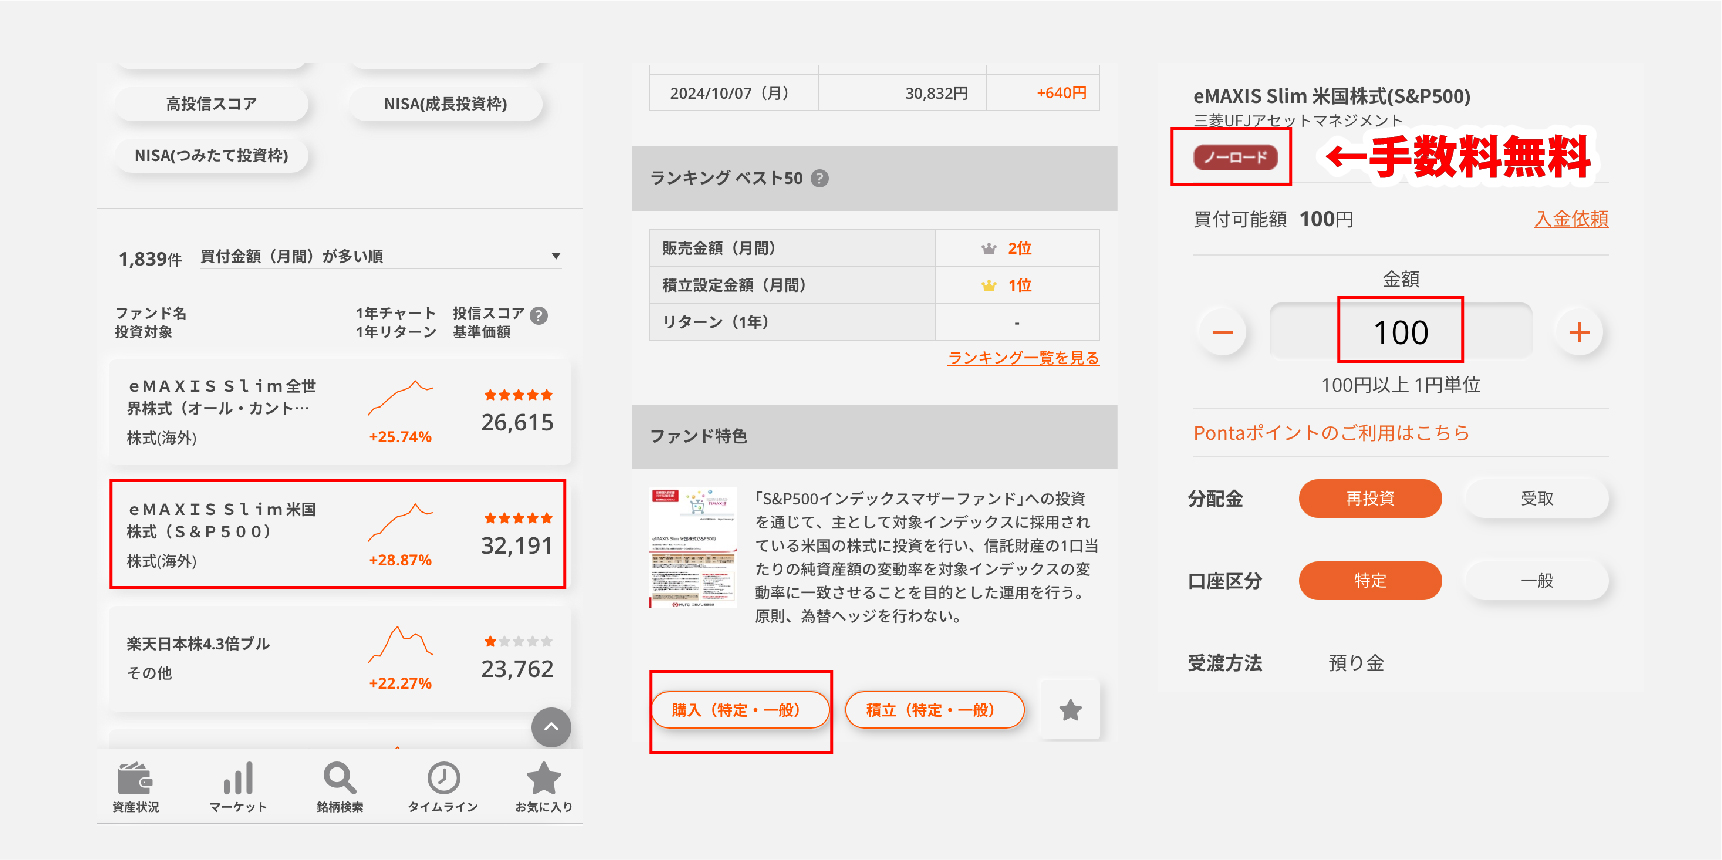1722x860 pixels.
Task: Open the eMAXIS Slim 米国株式 (S&P500) fund card
Action: pos(340,534)
